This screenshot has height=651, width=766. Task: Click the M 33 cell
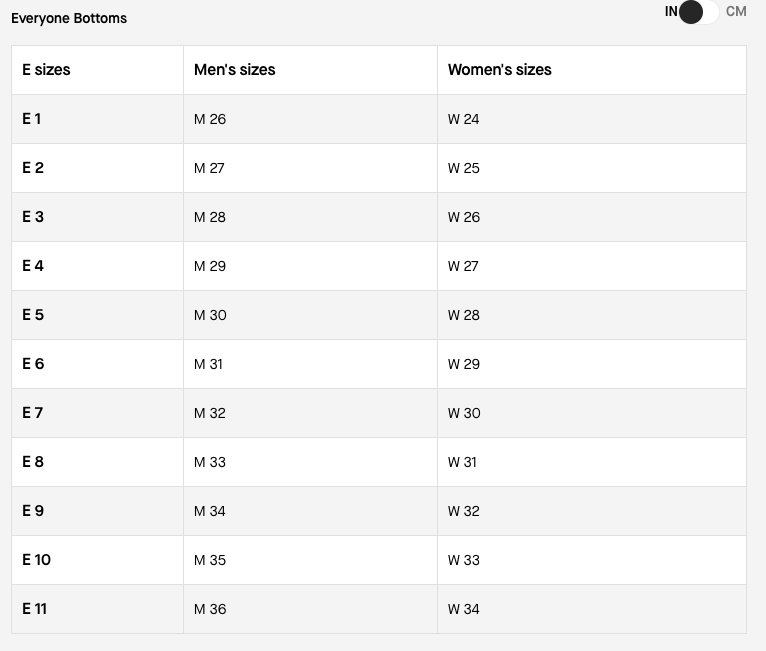pyautogui.click(x=210, y=462)
